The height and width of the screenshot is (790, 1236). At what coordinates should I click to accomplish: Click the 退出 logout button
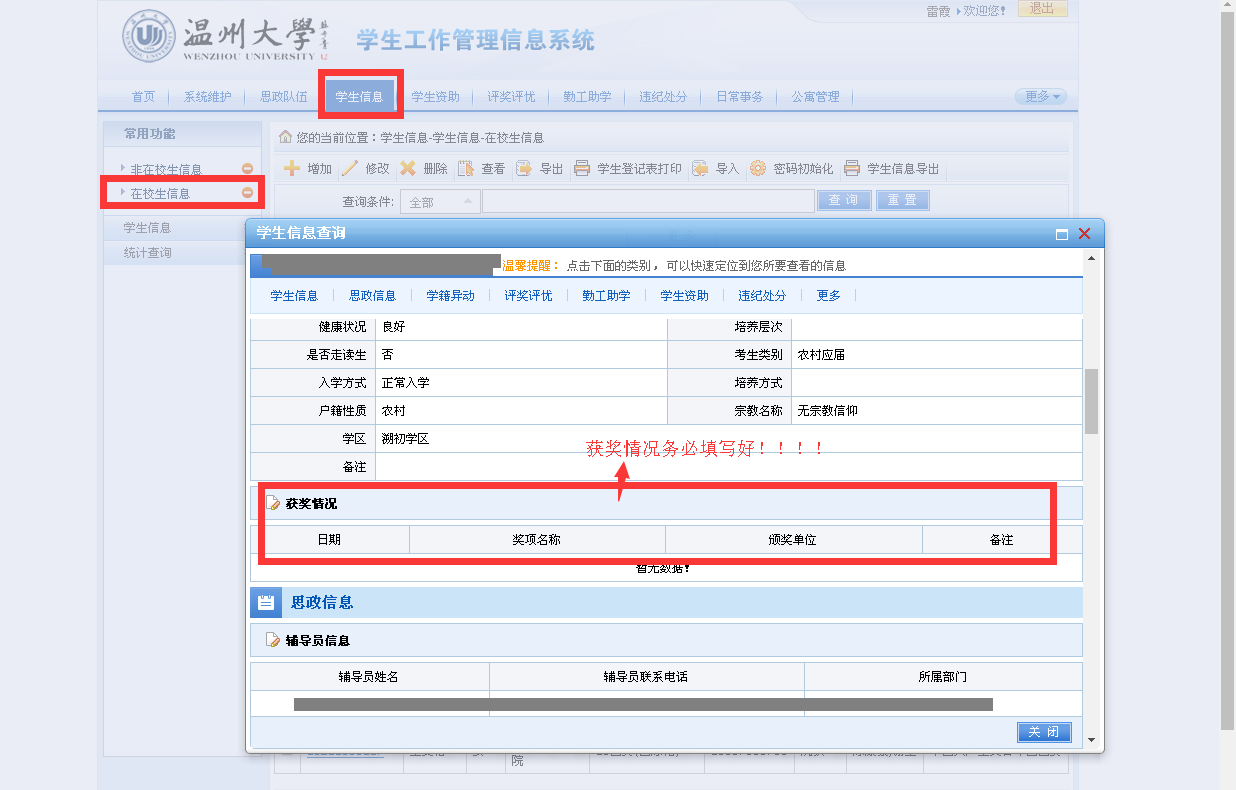coord(1042,9)
